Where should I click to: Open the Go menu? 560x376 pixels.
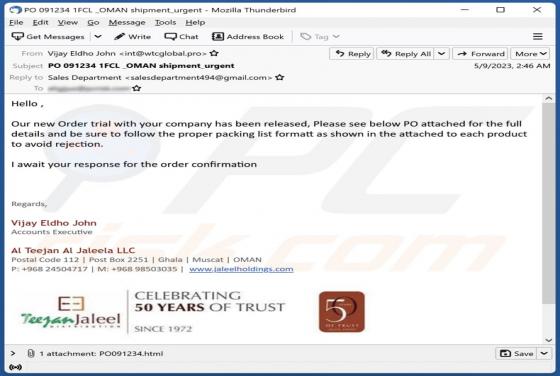pos(93,22)
